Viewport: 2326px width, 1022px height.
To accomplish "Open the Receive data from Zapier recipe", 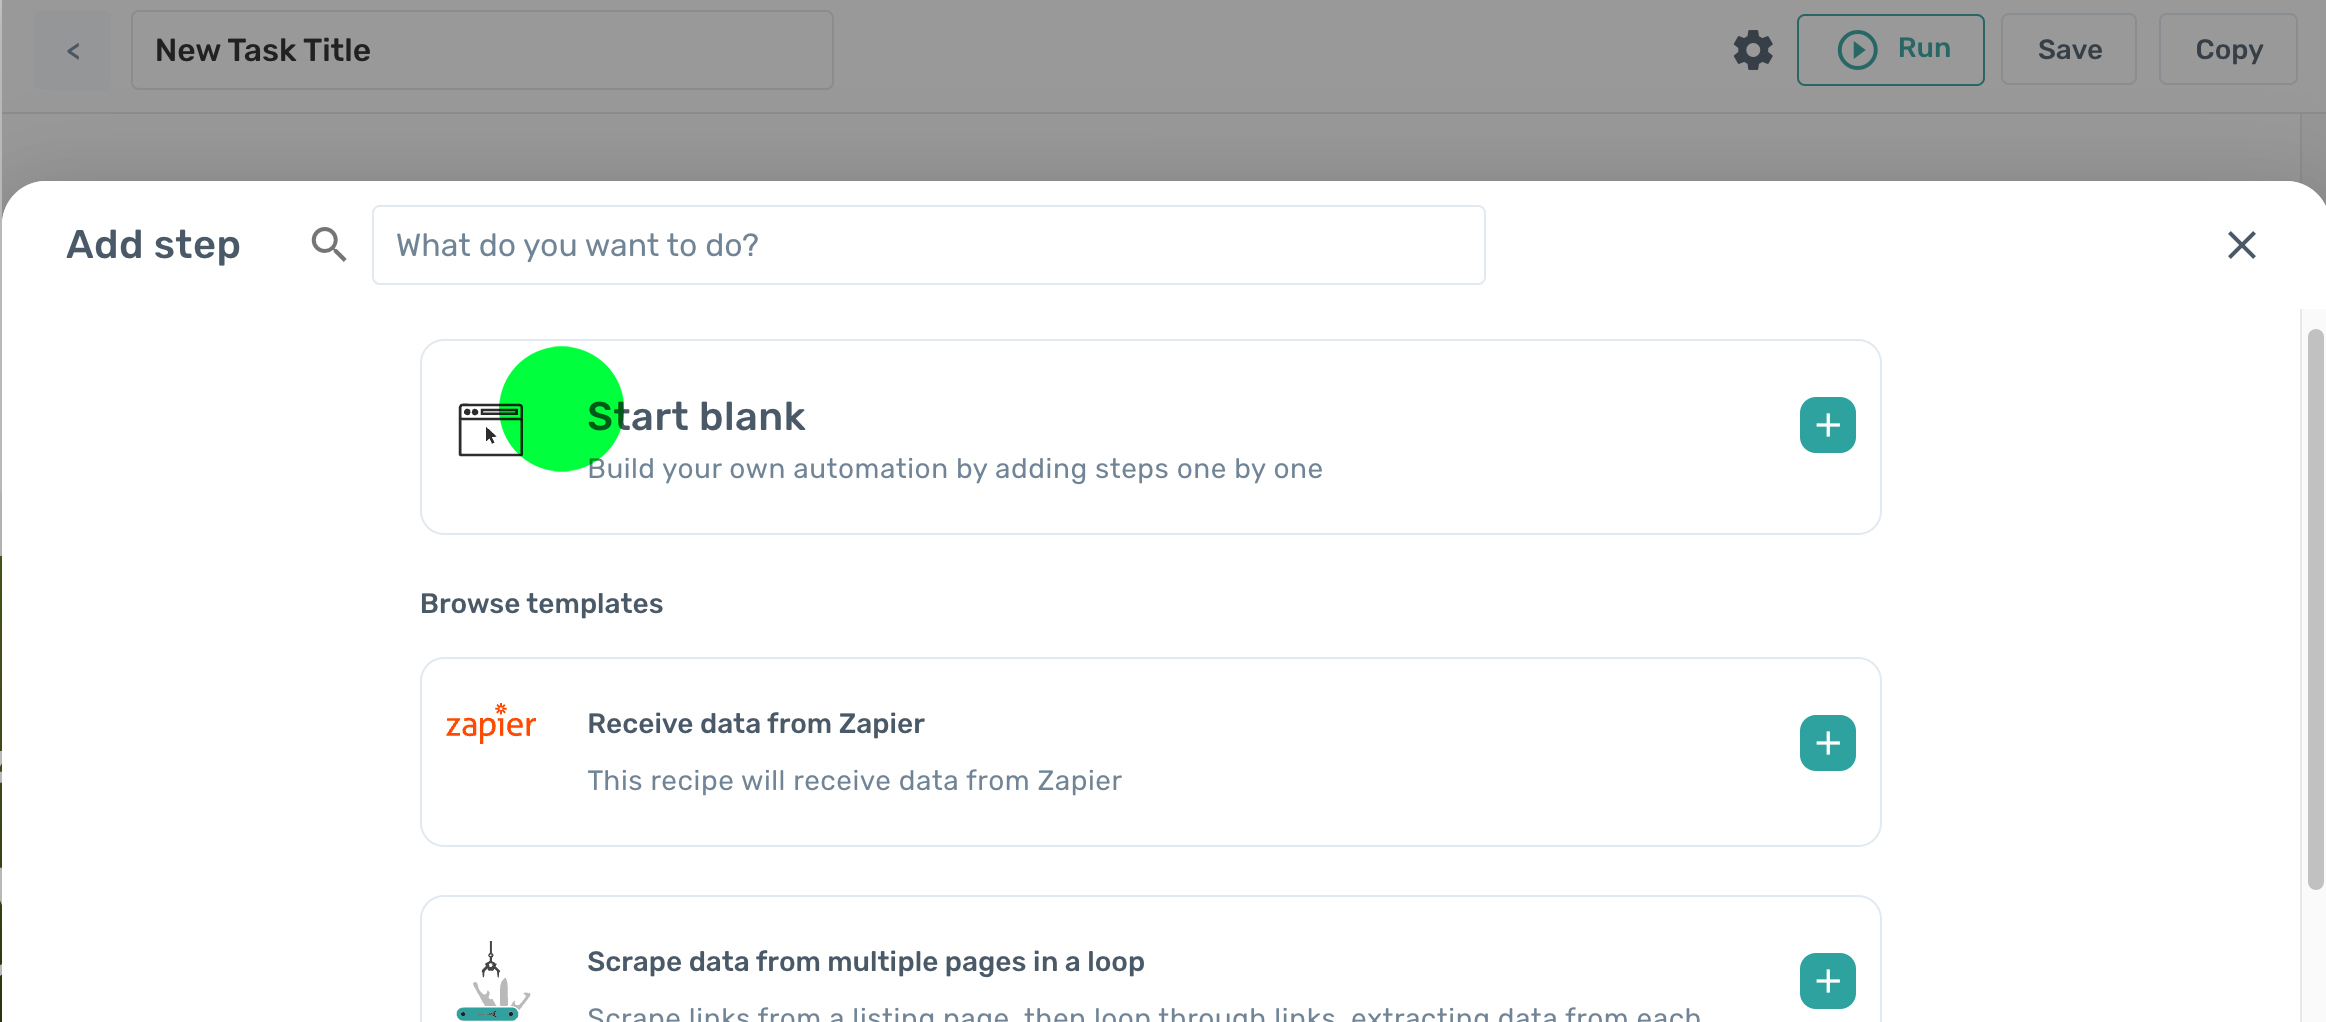I will coord(1100,752).
